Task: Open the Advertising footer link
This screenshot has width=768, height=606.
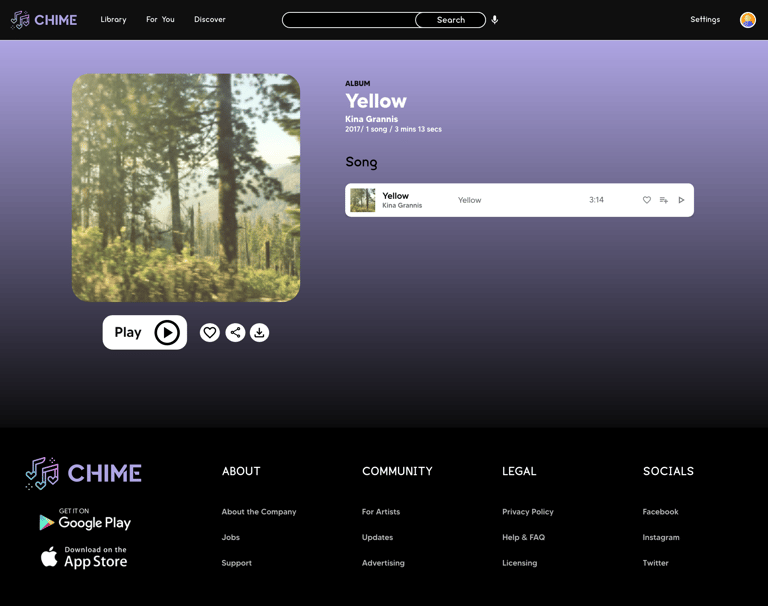Action: coord(383,563)
